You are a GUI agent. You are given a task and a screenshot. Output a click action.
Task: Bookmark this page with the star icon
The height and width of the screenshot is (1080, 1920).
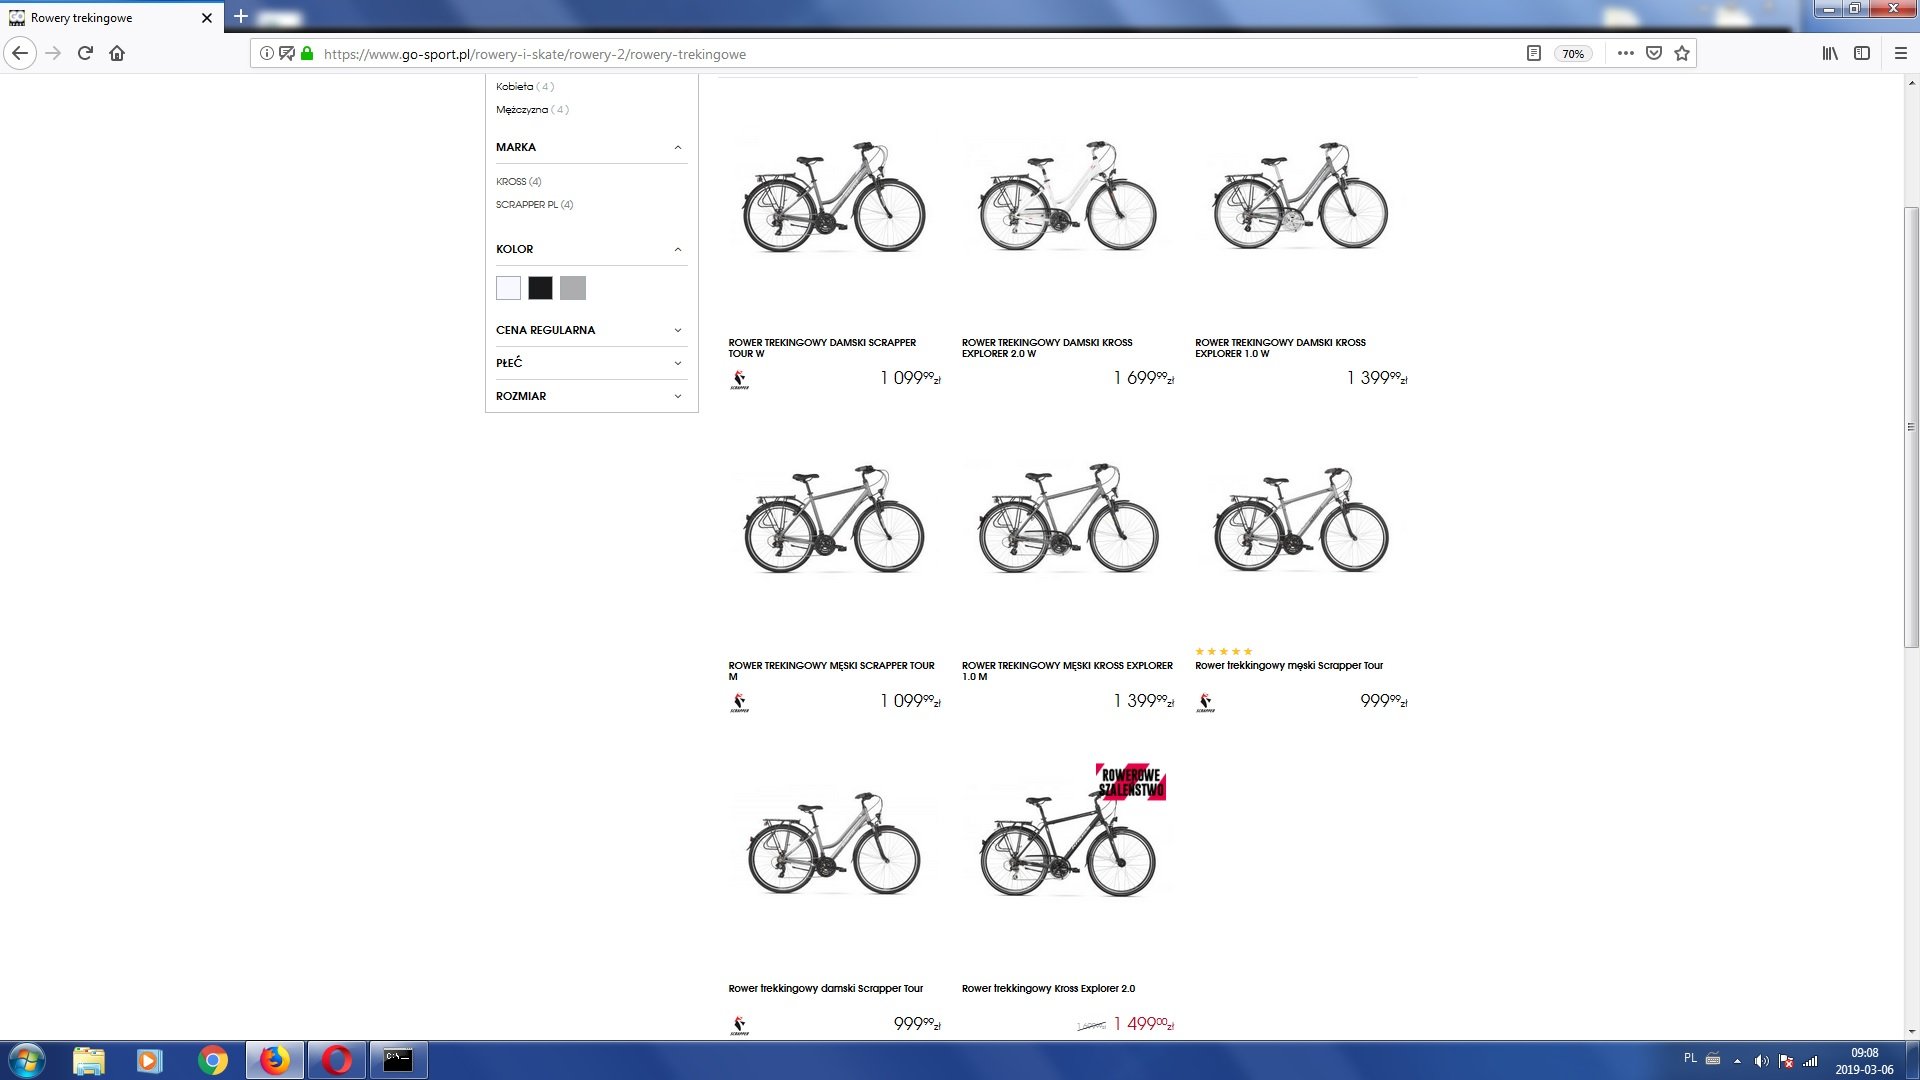click(x=1682, y=53)
